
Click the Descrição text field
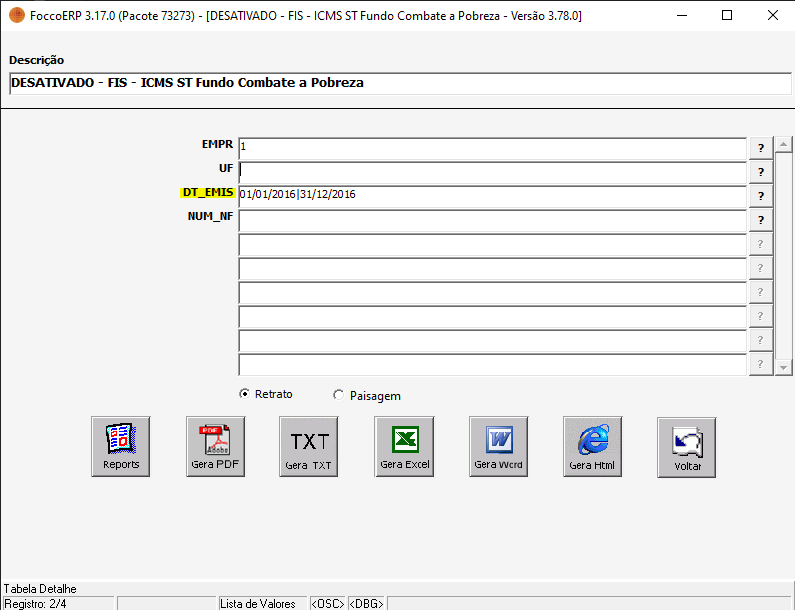[x=400, y=83]
